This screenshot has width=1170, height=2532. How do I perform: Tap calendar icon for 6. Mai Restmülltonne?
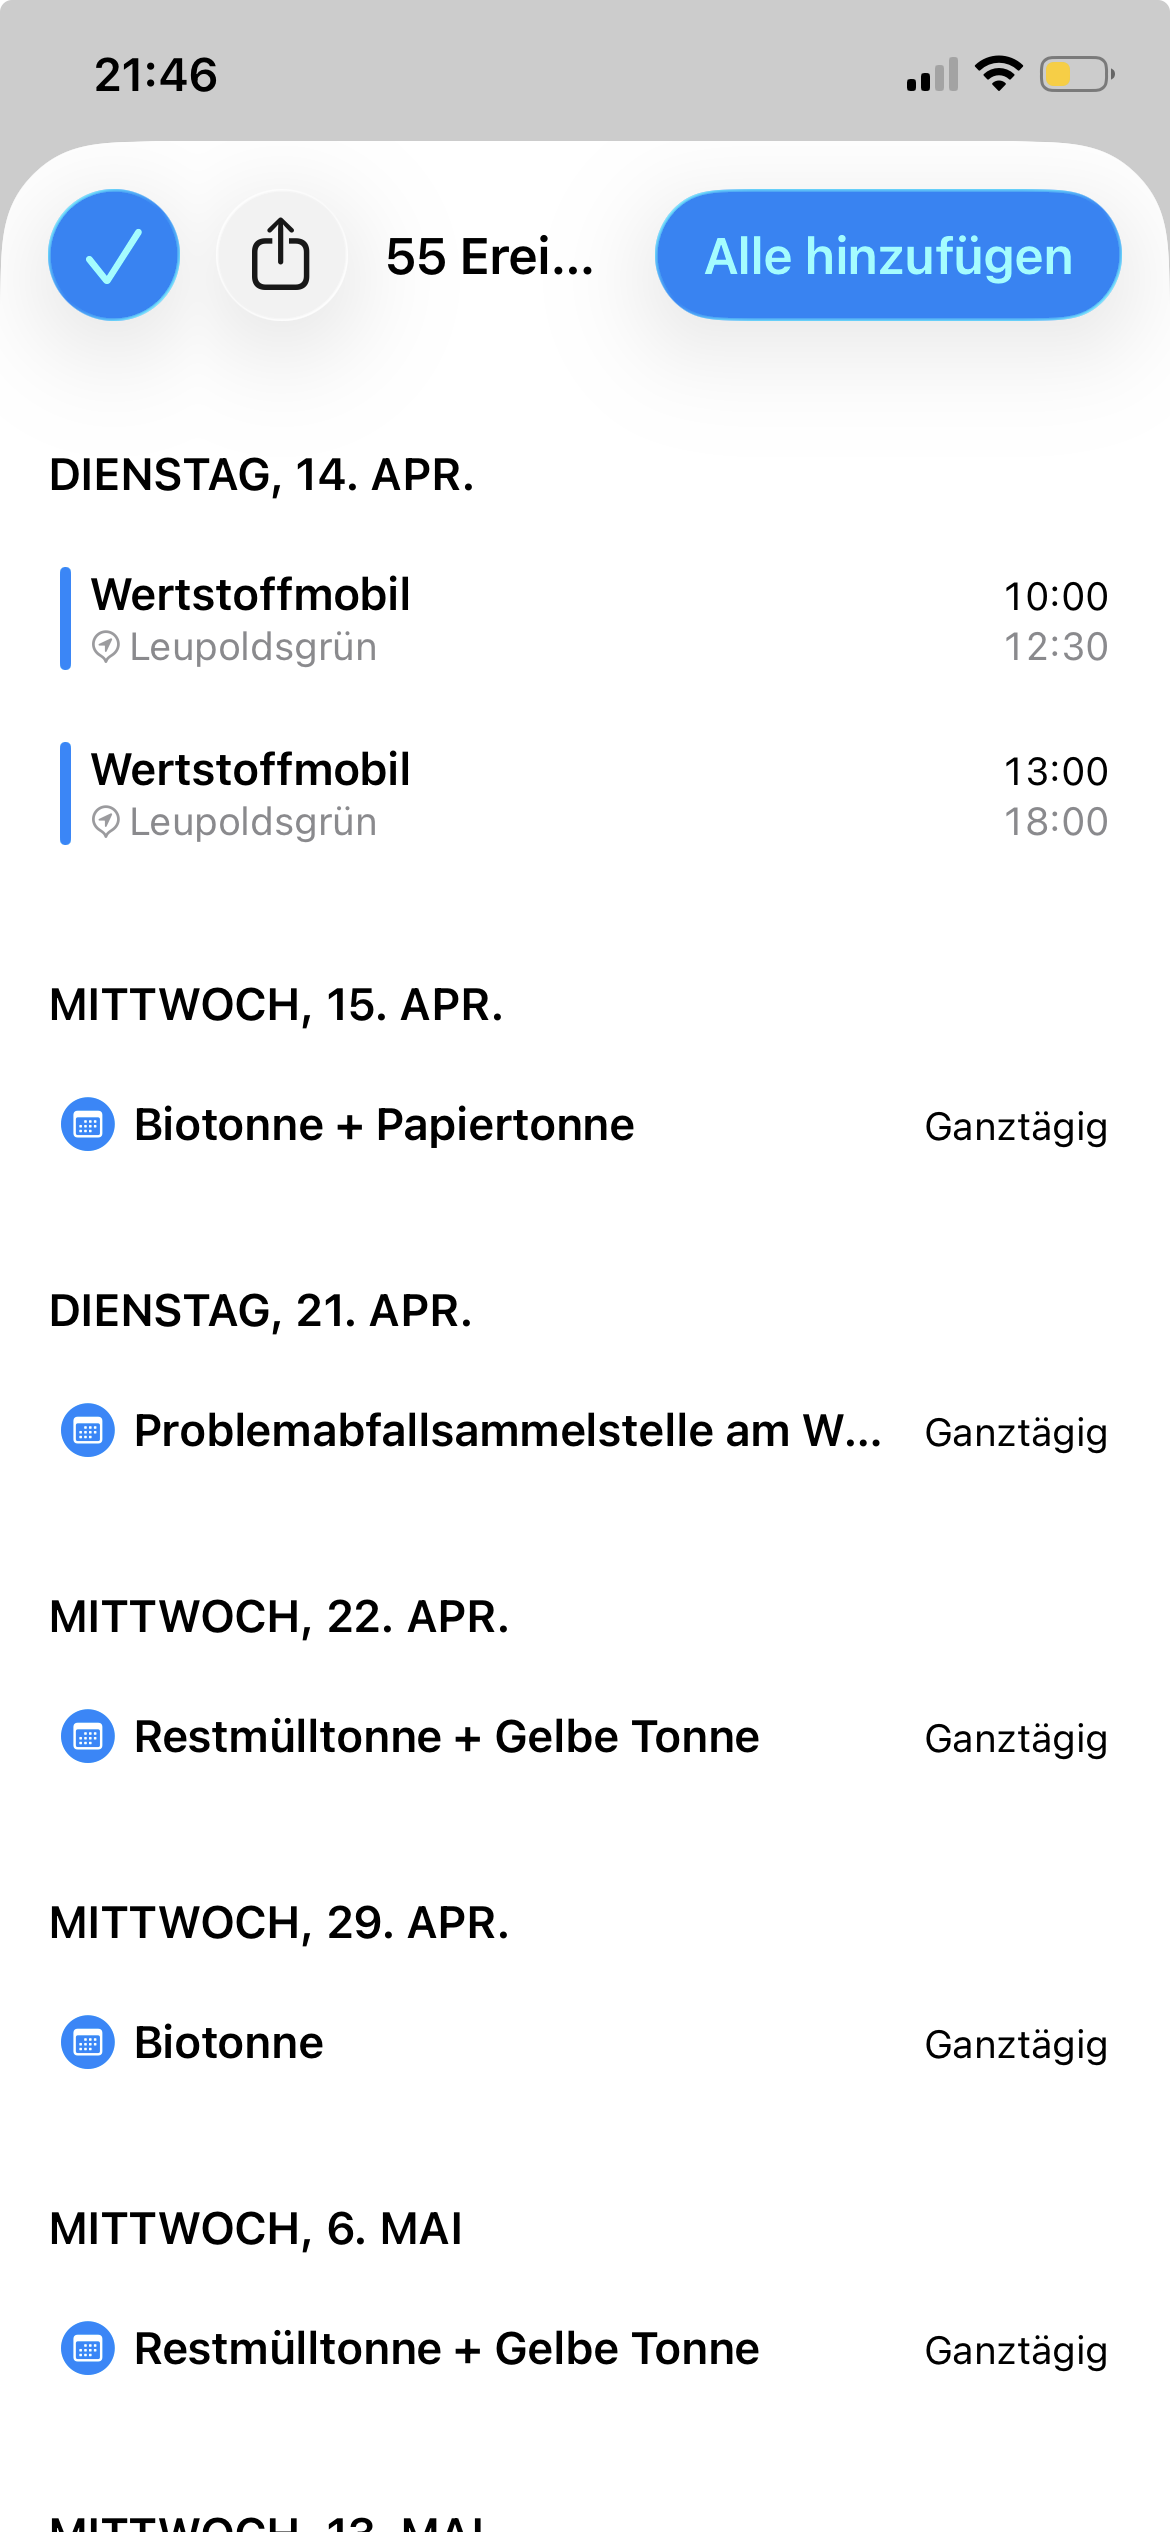click(88, 2349)
